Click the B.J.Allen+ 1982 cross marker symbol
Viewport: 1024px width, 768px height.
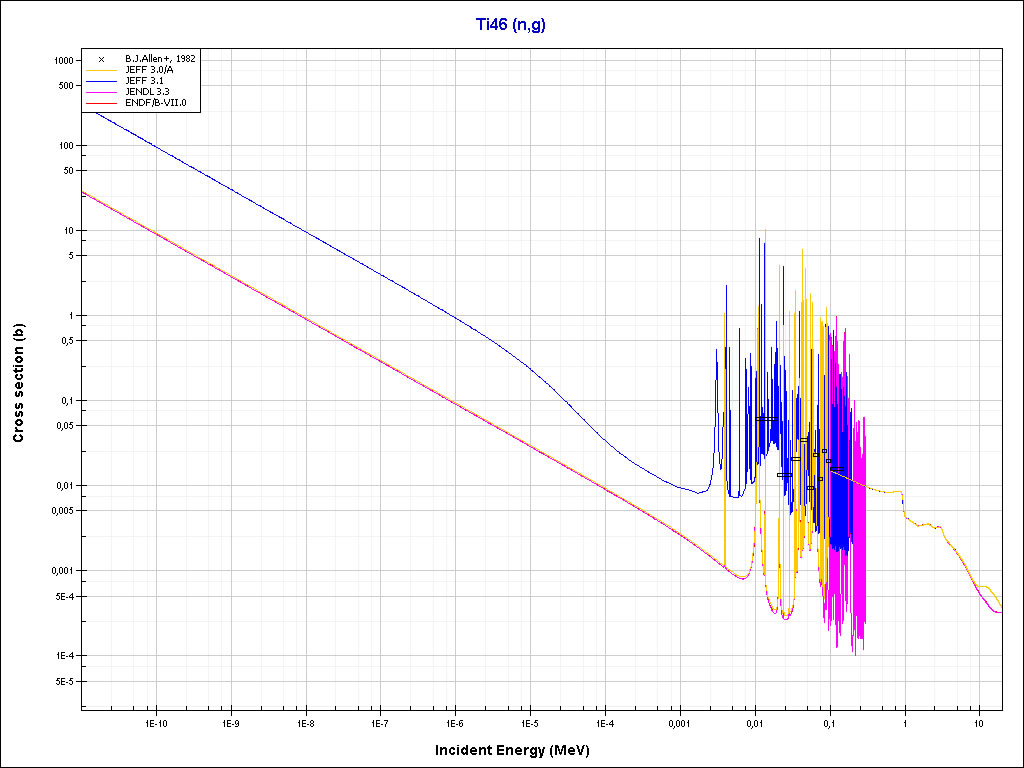point(101,59)
